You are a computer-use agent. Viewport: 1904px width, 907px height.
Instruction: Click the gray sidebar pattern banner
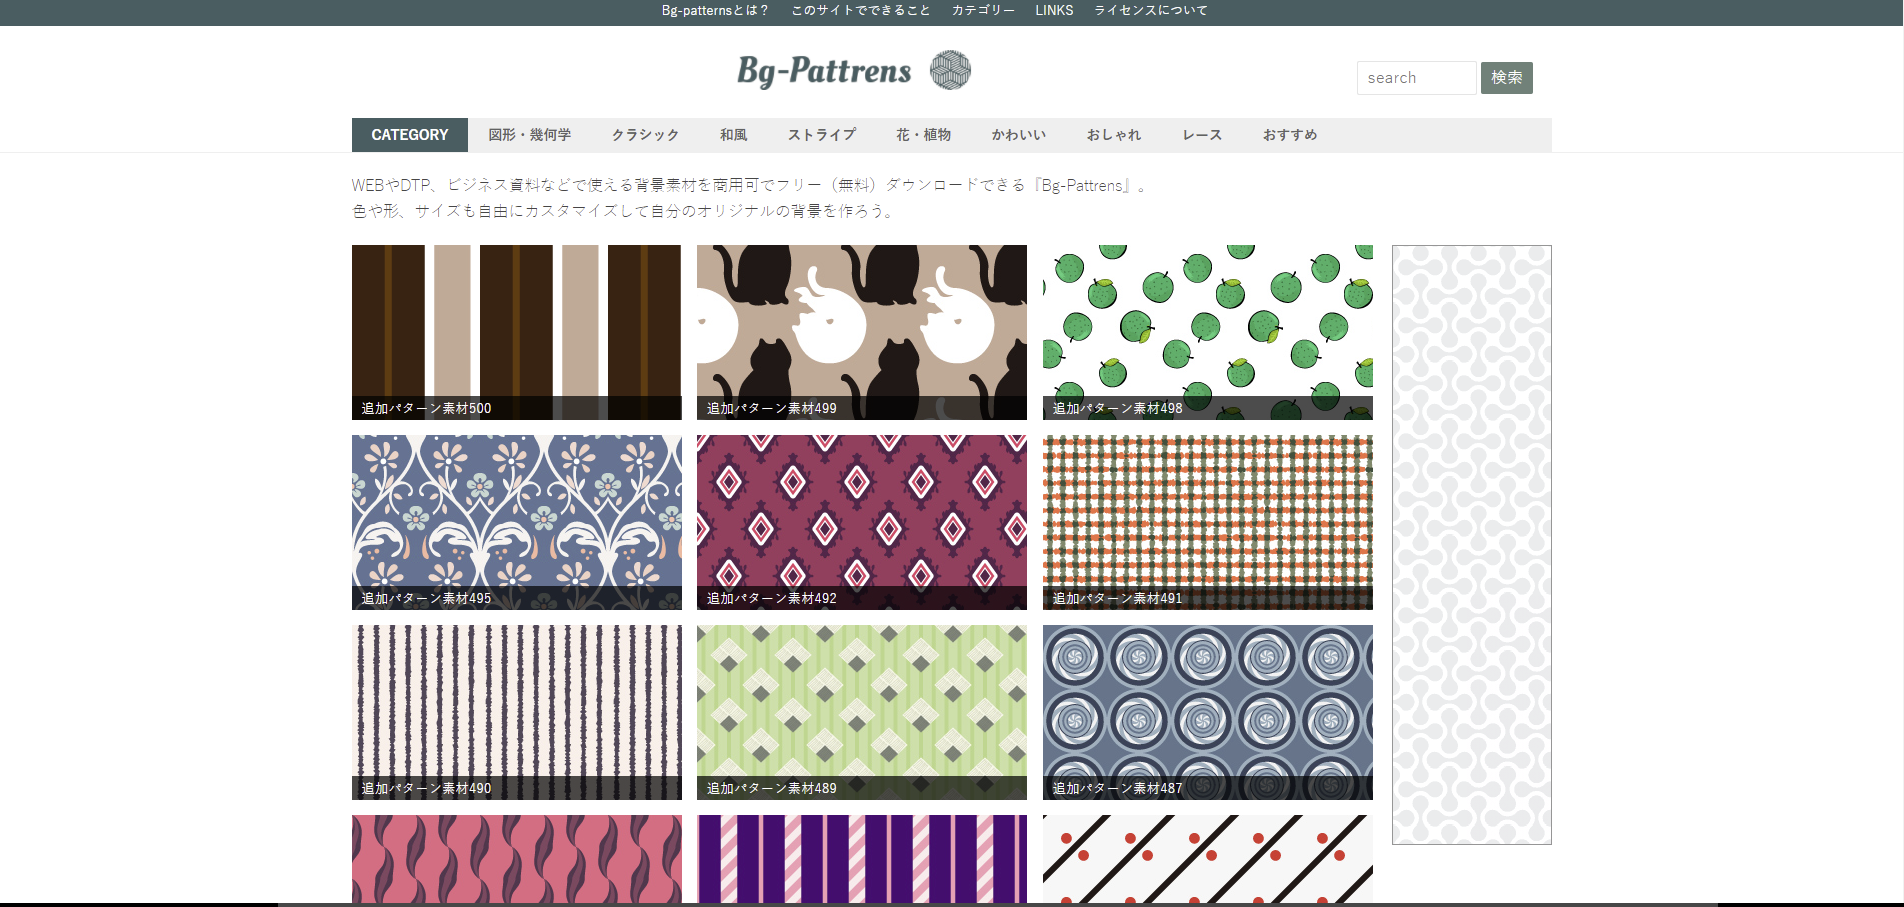tap(1471, 544)
